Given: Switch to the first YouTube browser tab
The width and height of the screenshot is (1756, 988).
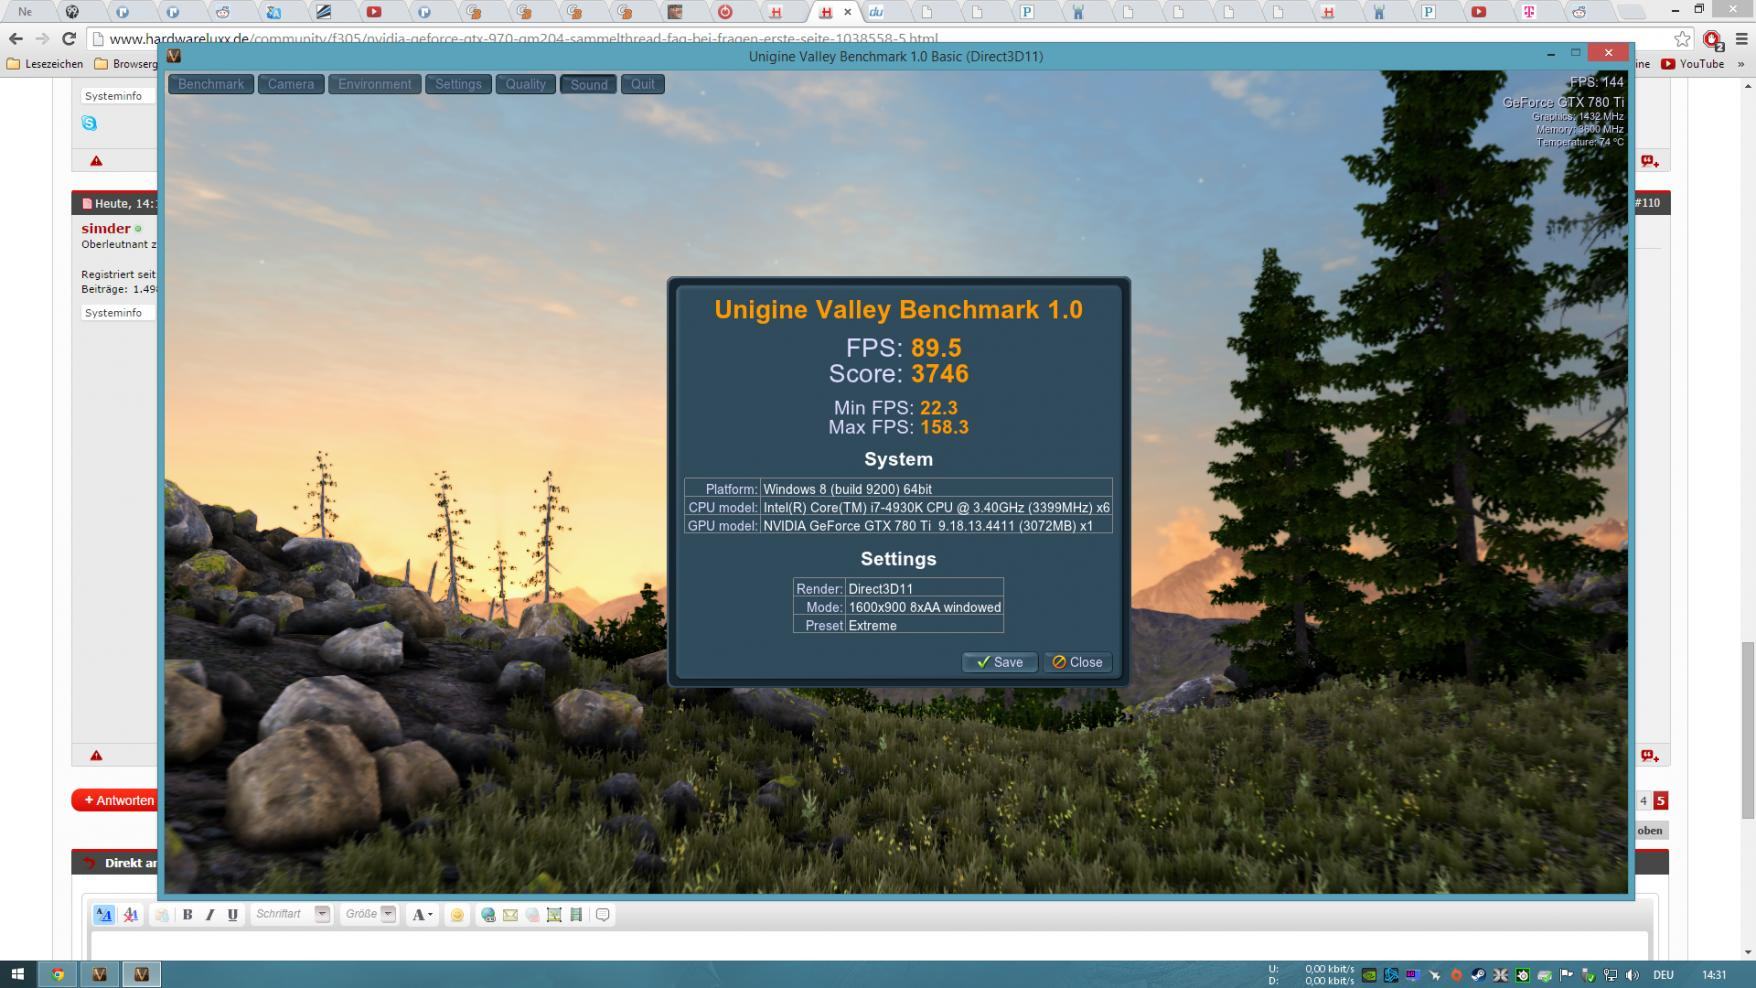Looking at the screenshot, I should pos(373,12).
